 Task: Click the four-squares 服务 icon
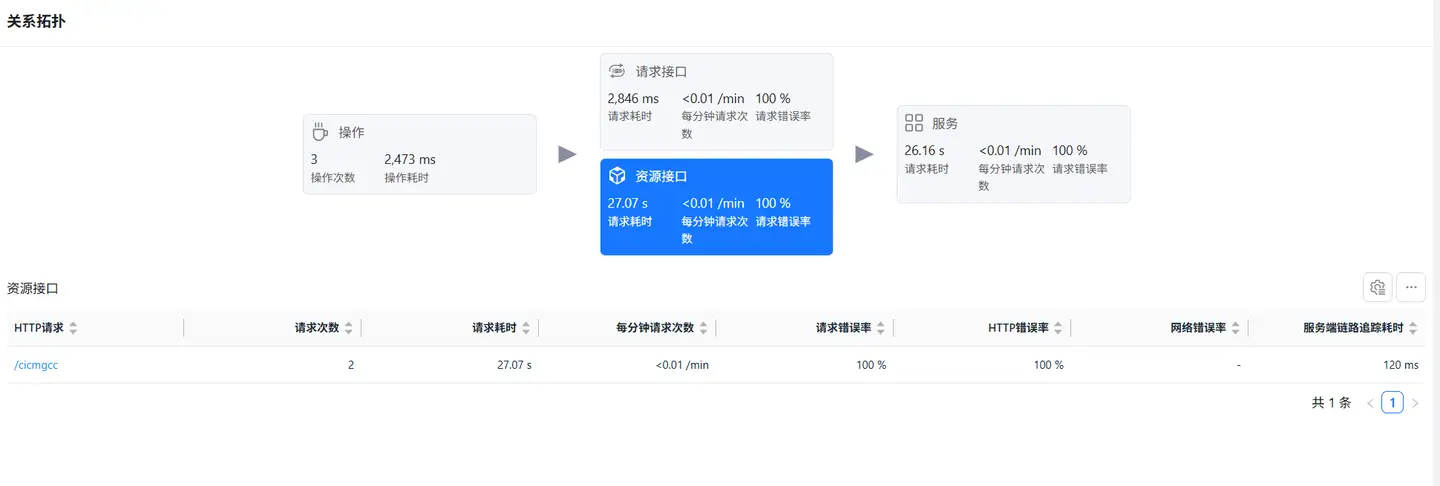point(913,123)
